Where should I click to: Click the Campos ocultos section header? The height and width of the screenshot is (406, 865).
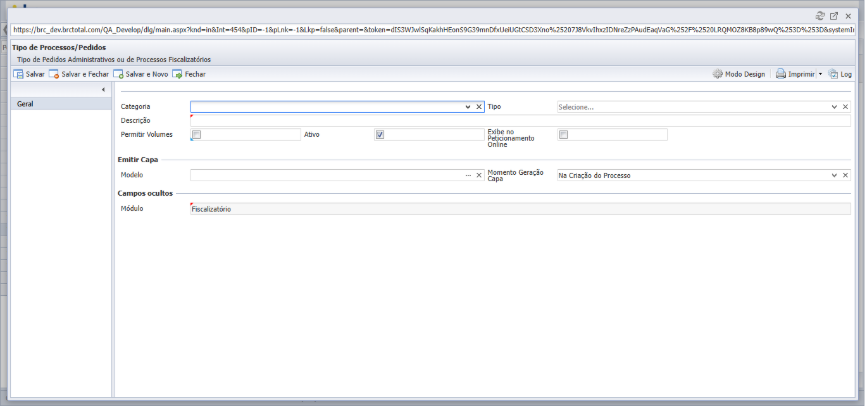[145, 194]
